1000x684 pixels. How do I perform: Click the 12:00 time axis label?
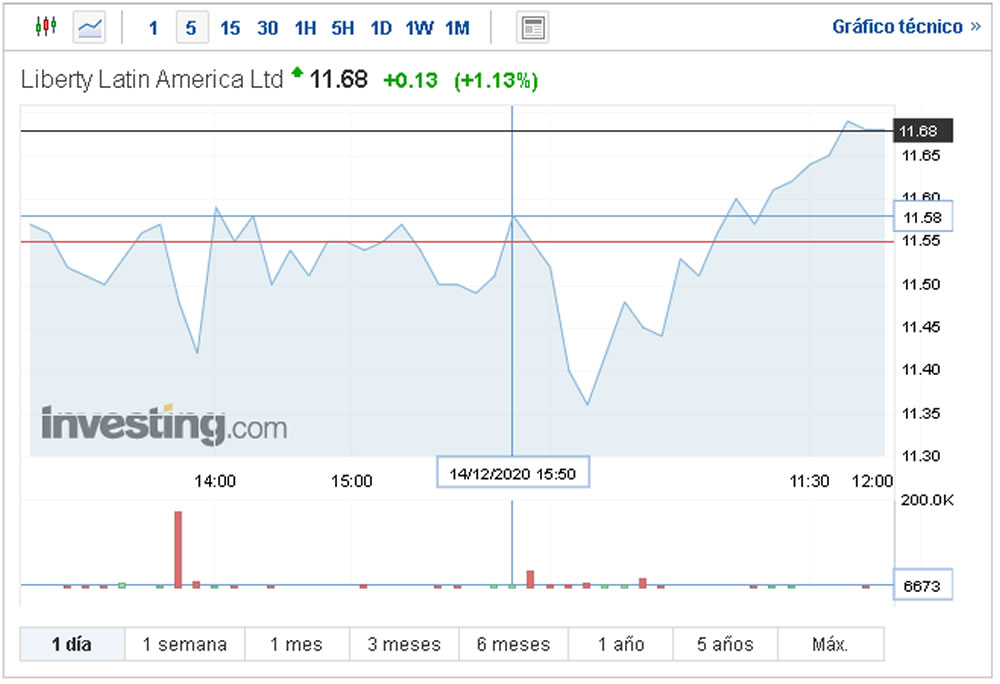[872, 481]
